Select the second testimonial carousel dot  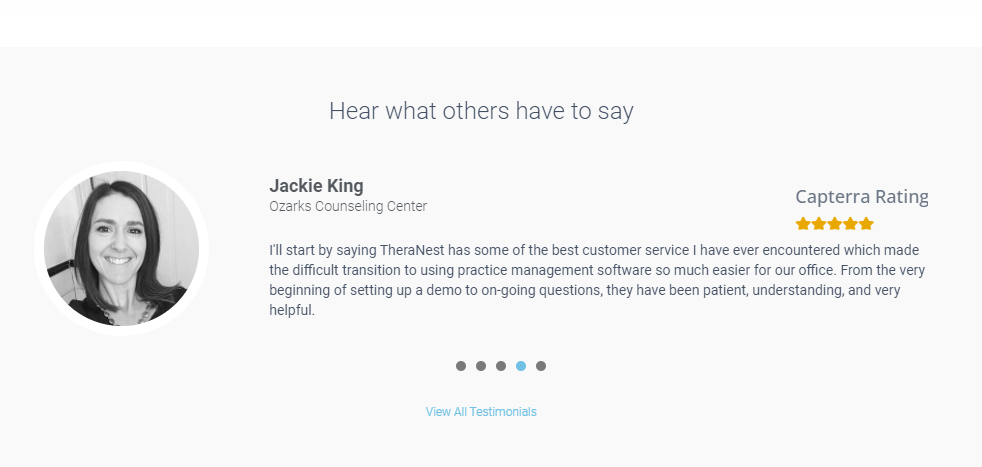(x=481, y=366)
